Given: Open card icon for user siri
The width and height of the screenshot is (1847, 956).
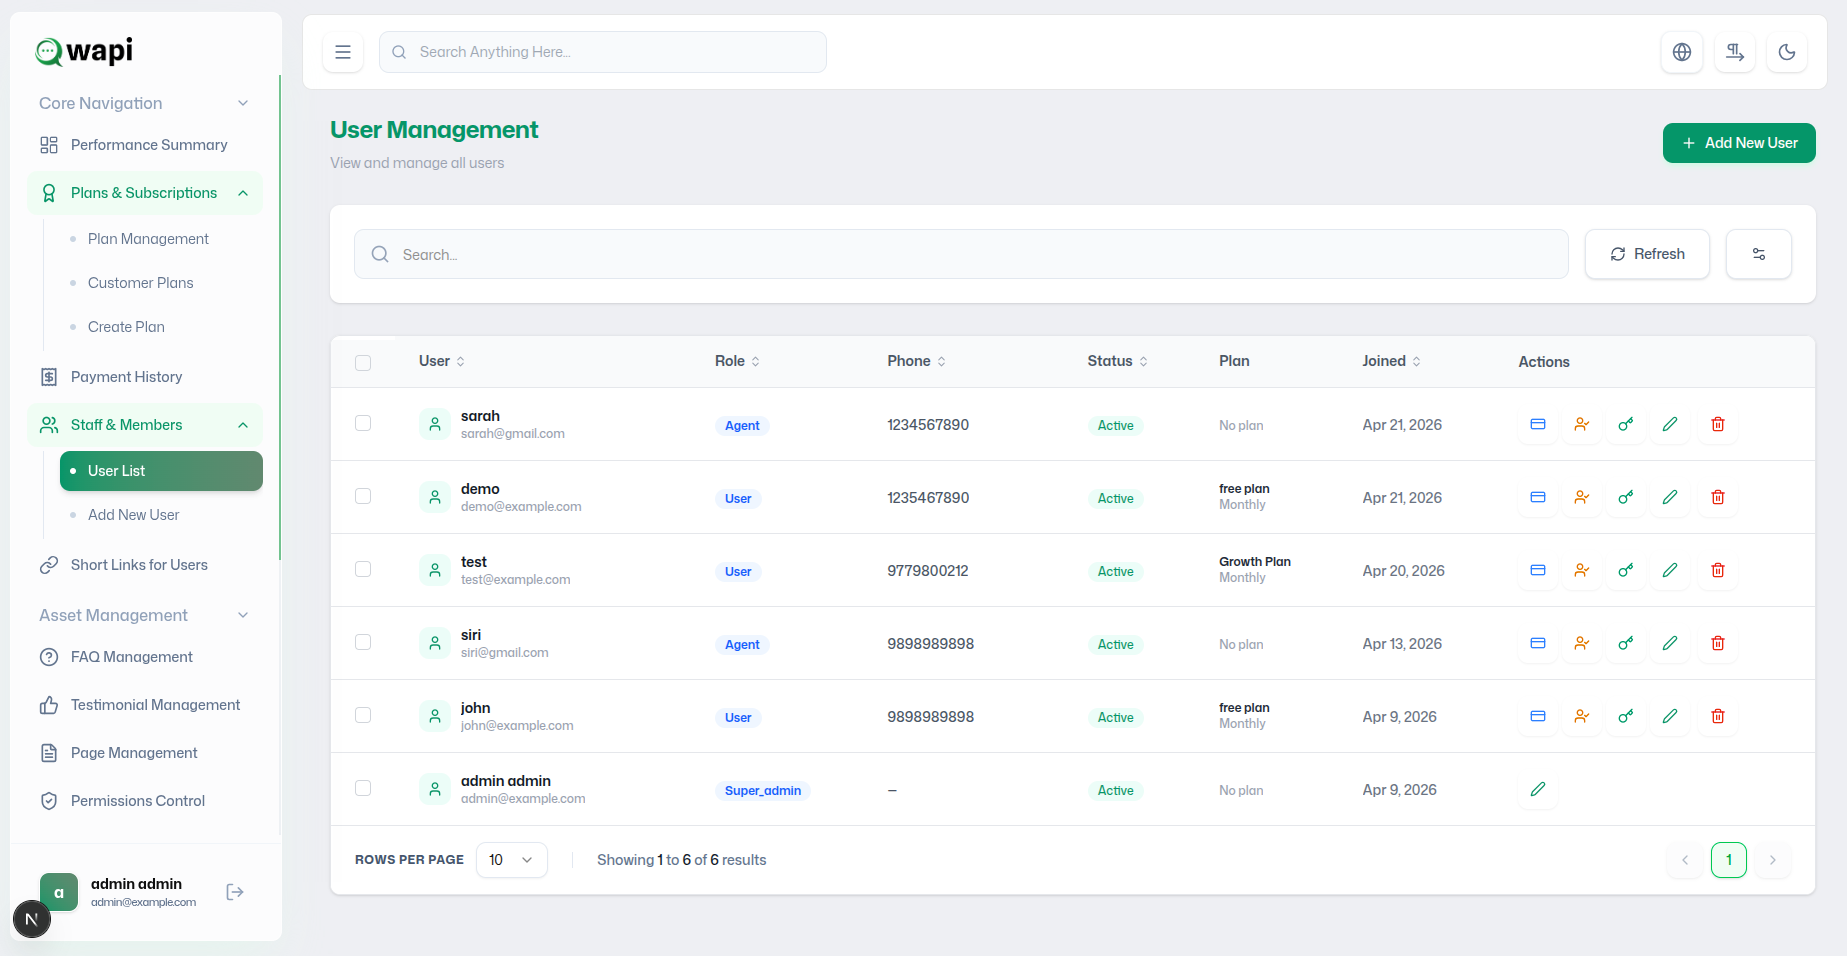Looking at the screenshot, I should coord(1538,643).
